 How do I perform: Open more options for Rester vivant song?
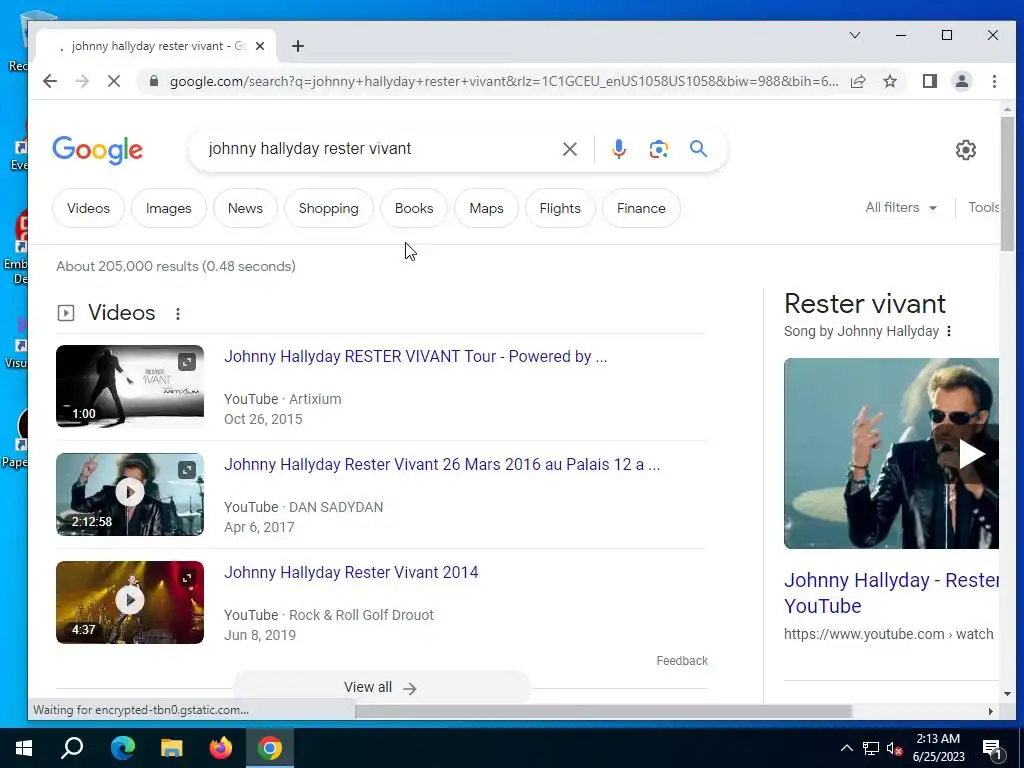949,331
